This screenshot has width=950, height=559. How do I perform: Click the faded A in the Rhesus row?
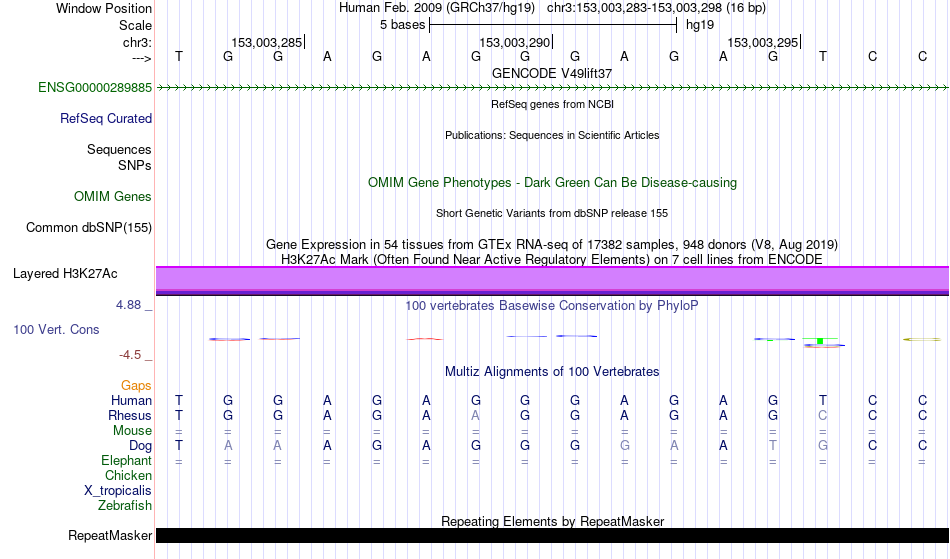click(476, 415)
